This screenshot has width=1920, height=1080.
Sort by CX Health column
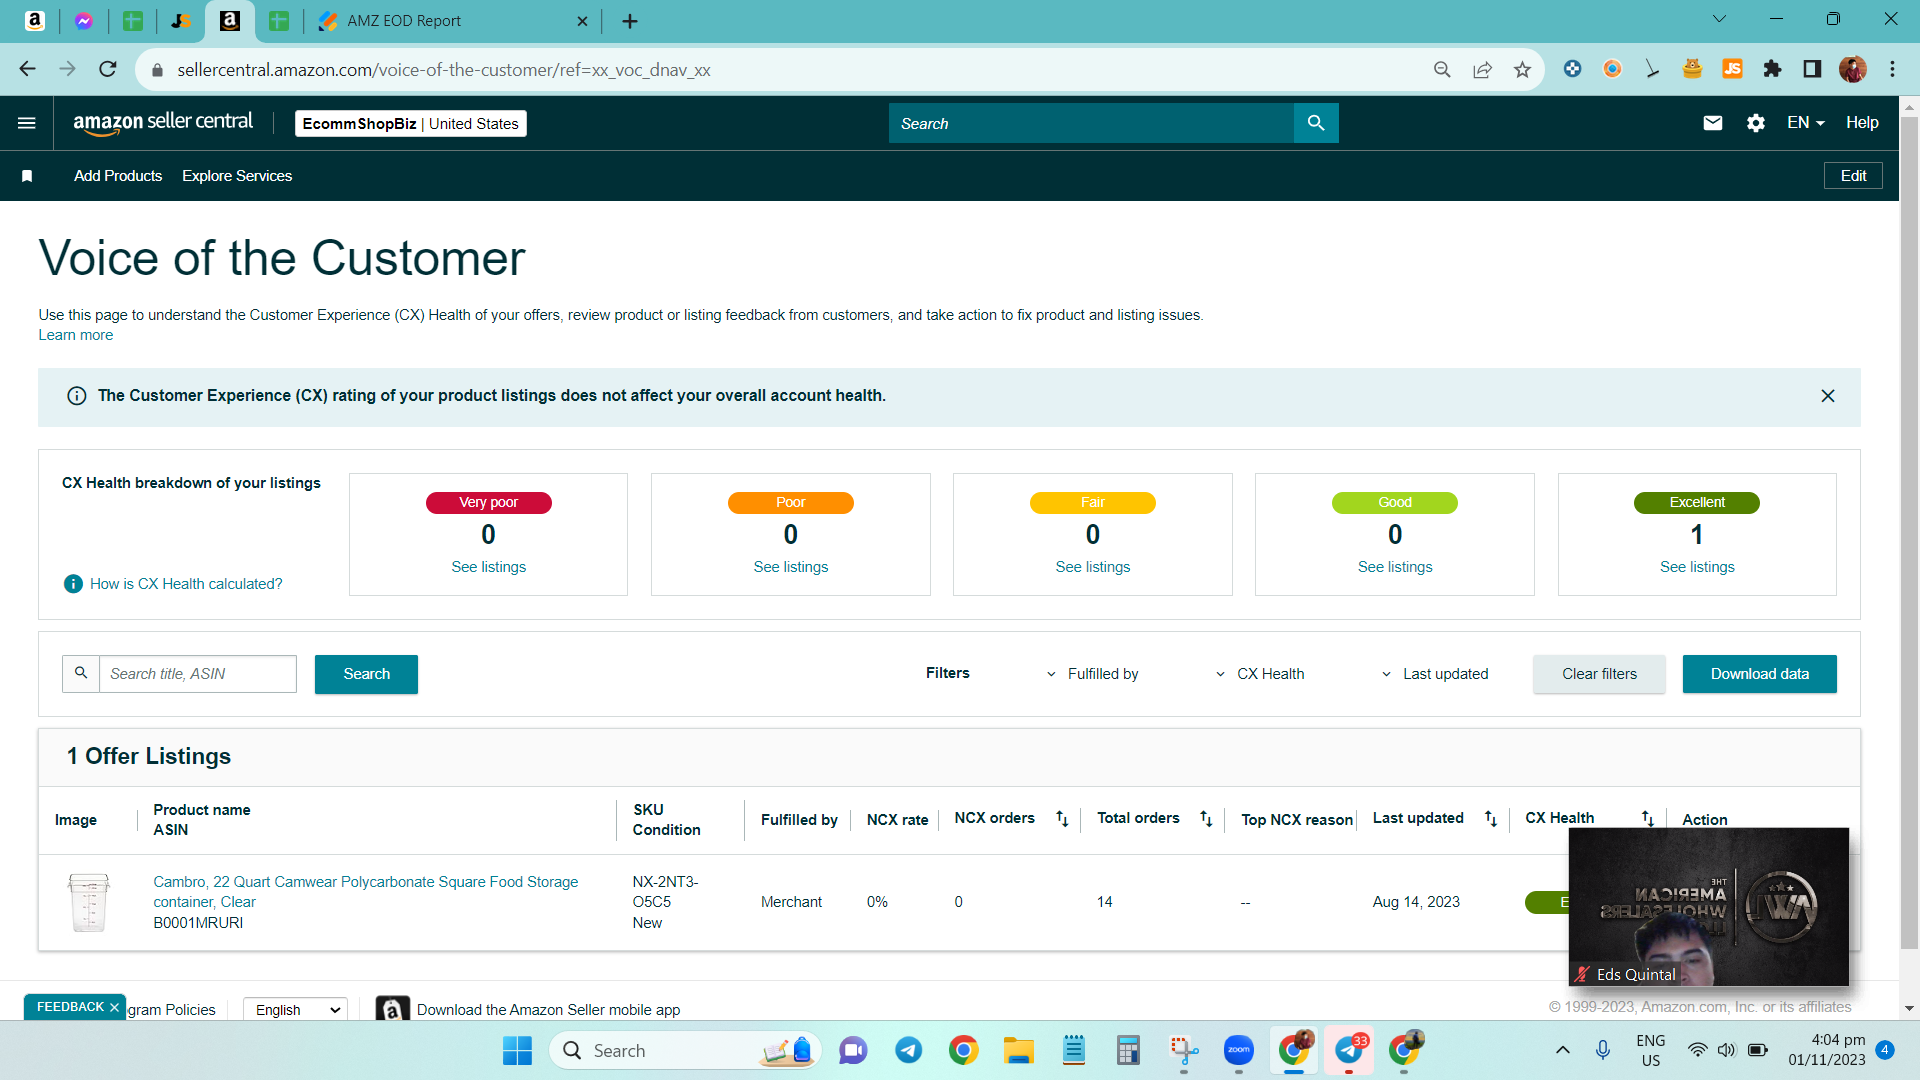(1647, 819)
